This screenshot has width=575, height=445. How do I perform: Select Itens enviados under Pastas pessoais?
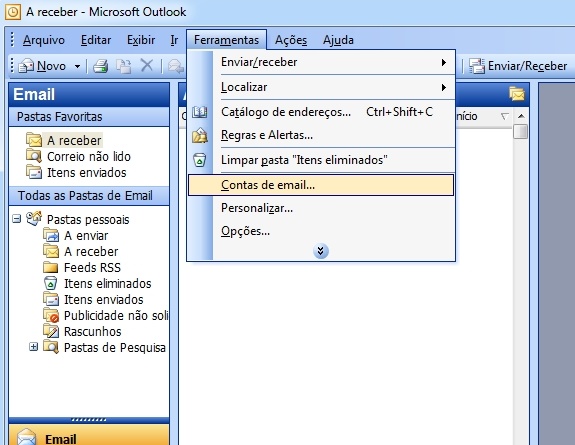(x=103, y=299)
